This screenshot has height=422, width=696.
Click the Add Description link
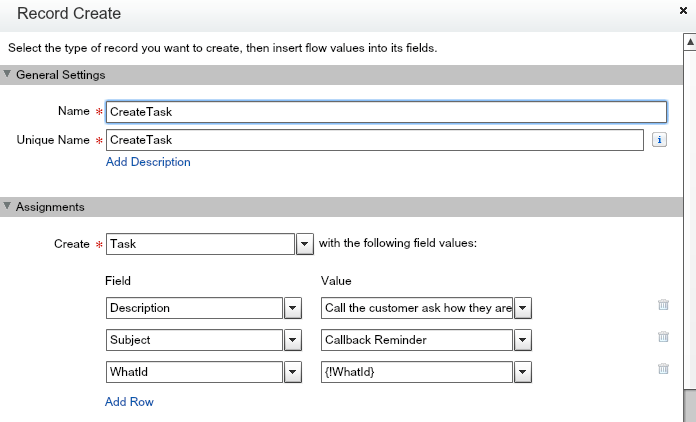tap(148, 162)
